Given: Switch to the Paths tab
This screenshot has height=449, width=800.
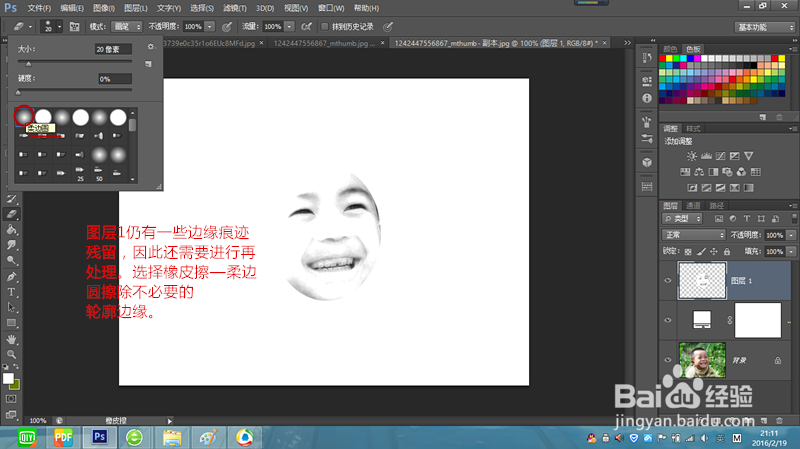Looking at the screenshot, I should [717, 206].
